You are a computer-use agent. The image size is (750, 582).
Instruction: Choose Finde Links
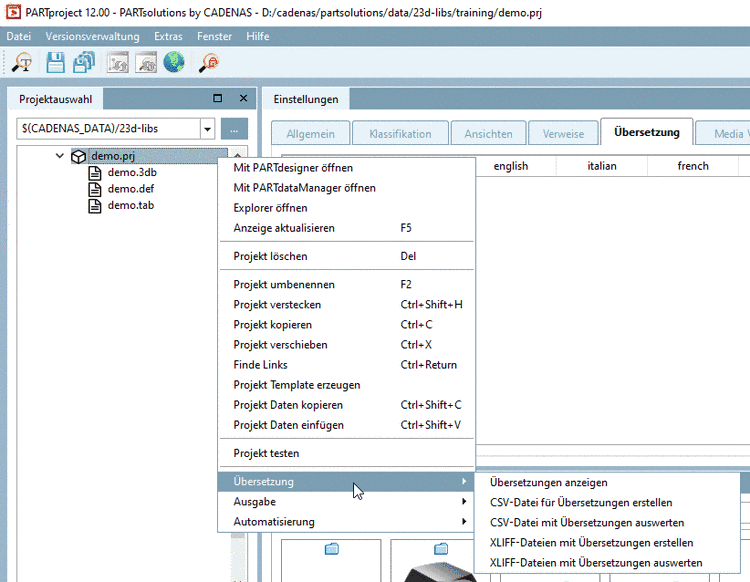pyautogui.click(x=346, y=365)
